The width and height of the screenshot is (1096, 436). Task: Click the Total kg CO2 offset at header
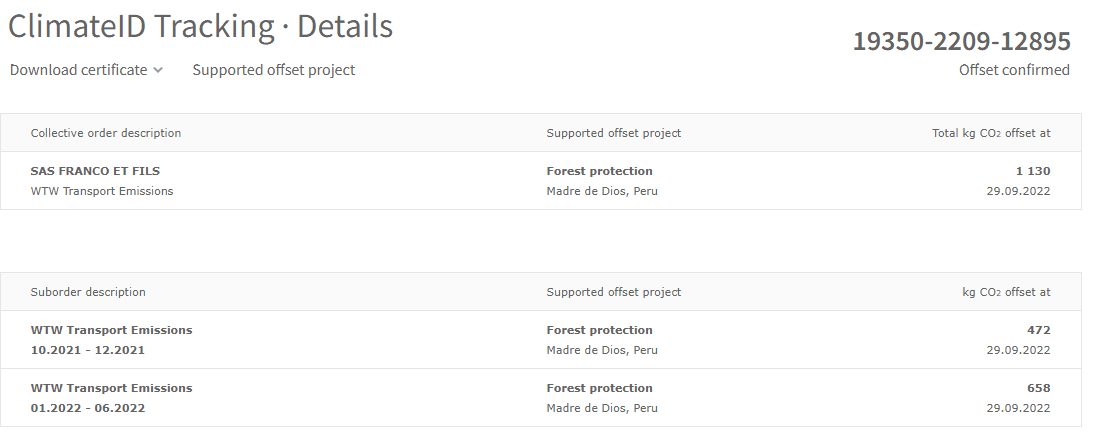pos(991,133)
